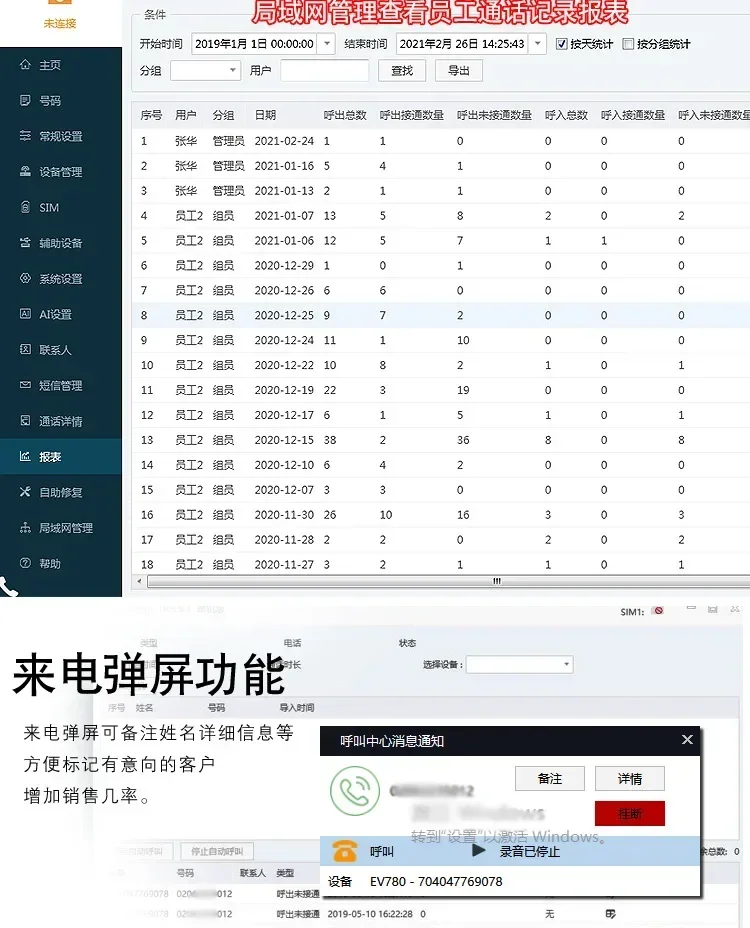Screen dimensions: 750x928
Task: Click the 序号 column header
Action: [x=151, y=115]
